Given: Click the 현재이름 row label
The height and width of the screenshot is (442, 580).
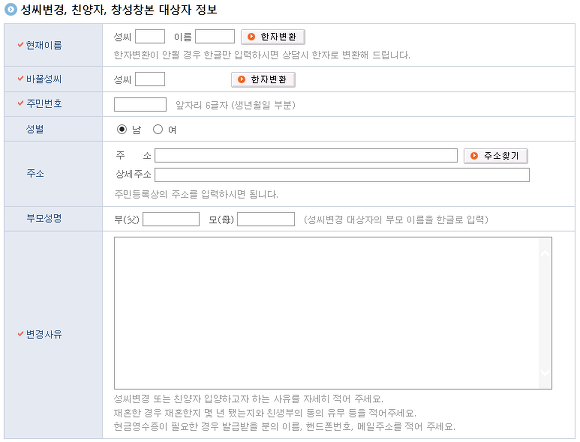Looking at the screenshot, I should pyautogui.click(x=44, y=45).
